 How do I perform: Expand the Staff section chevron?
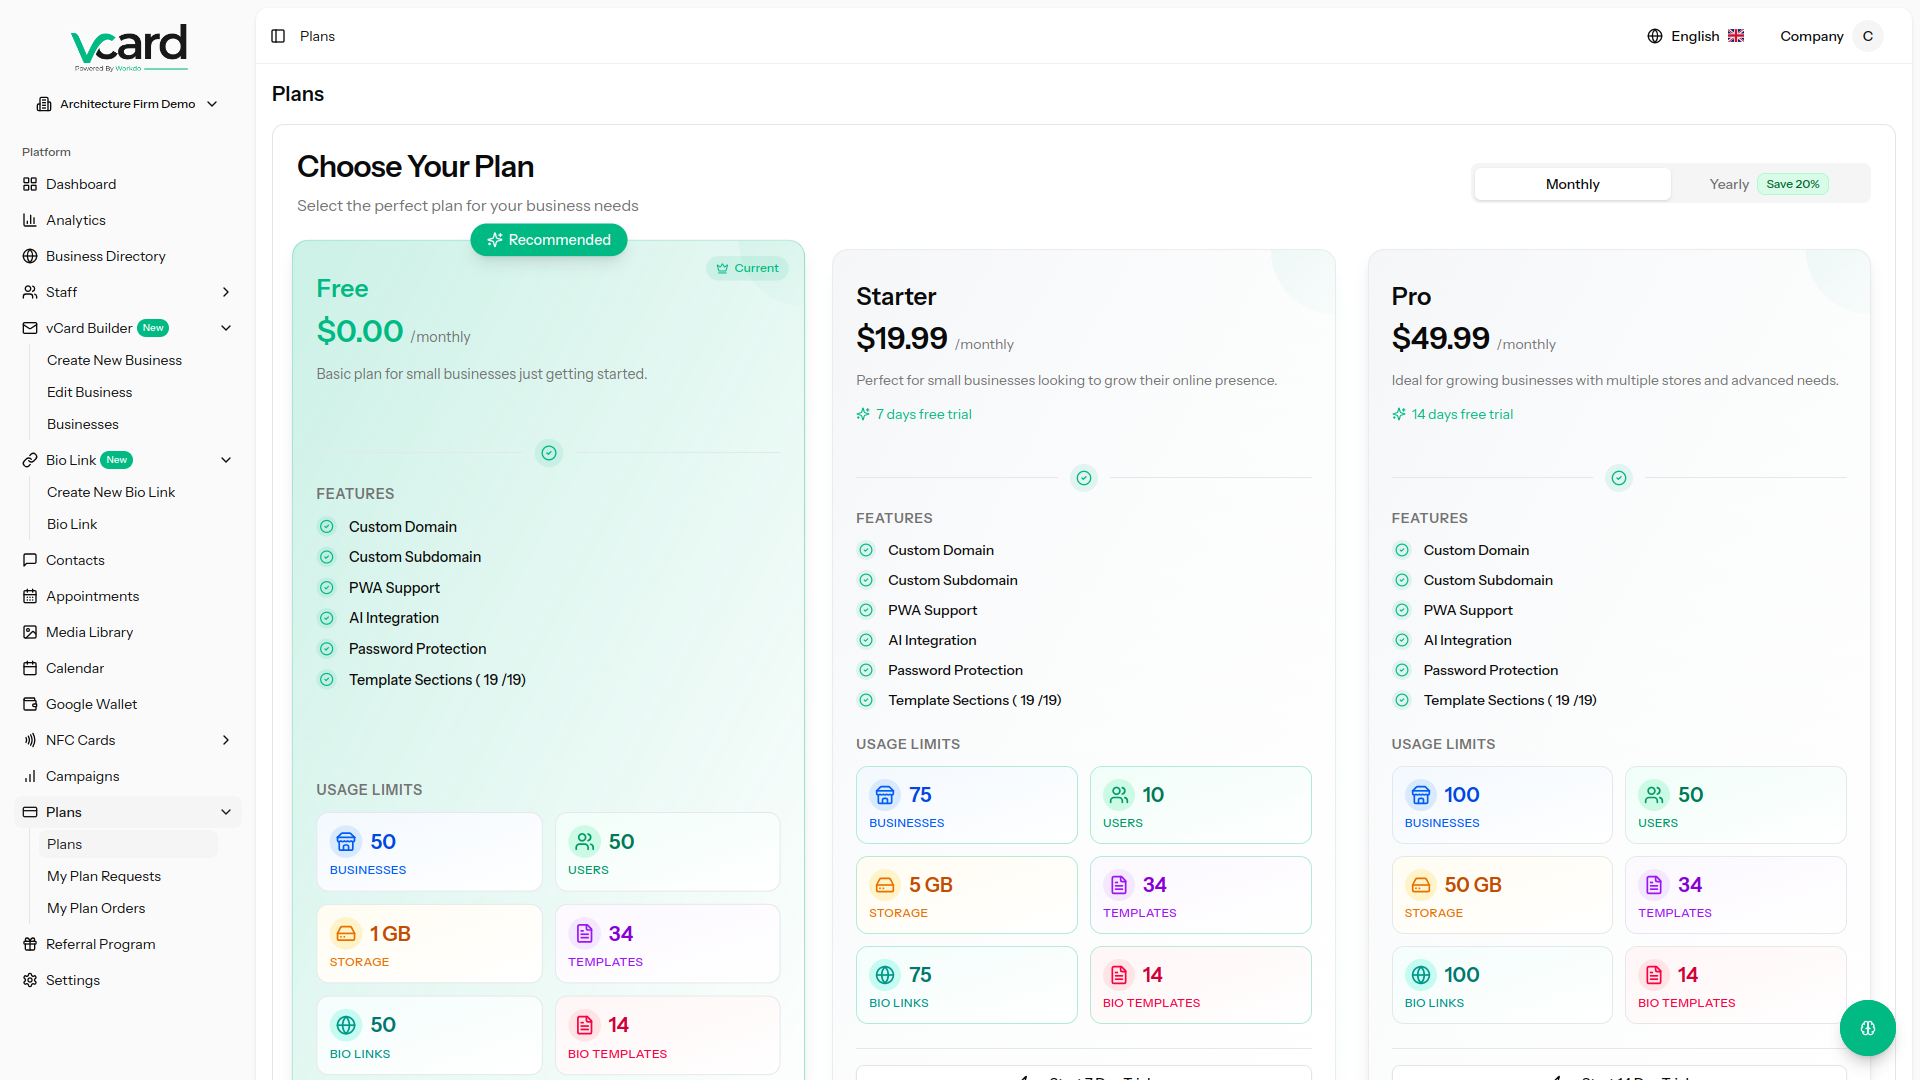pos(226,292)
